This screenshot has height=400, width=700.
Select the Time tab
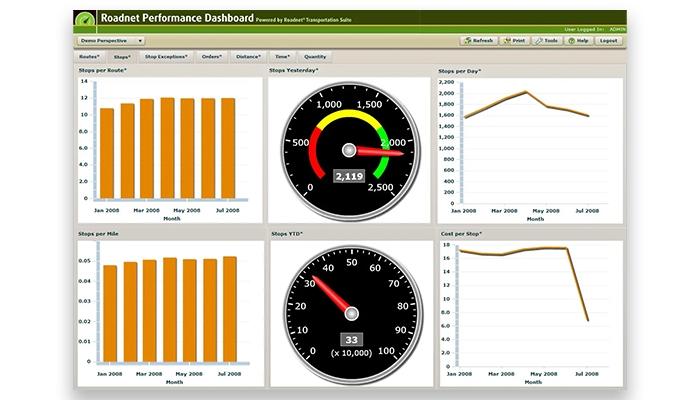point(282,57)
